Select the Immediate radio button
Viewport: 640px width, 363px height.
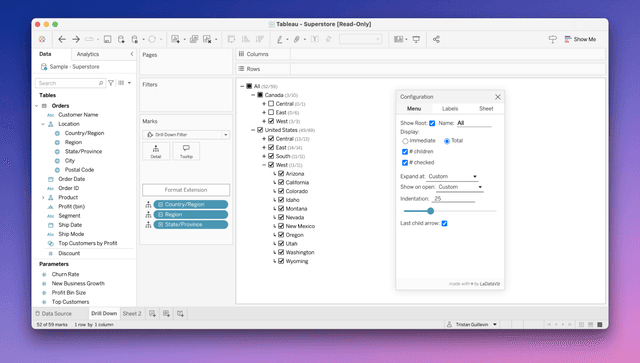(405, 141)
